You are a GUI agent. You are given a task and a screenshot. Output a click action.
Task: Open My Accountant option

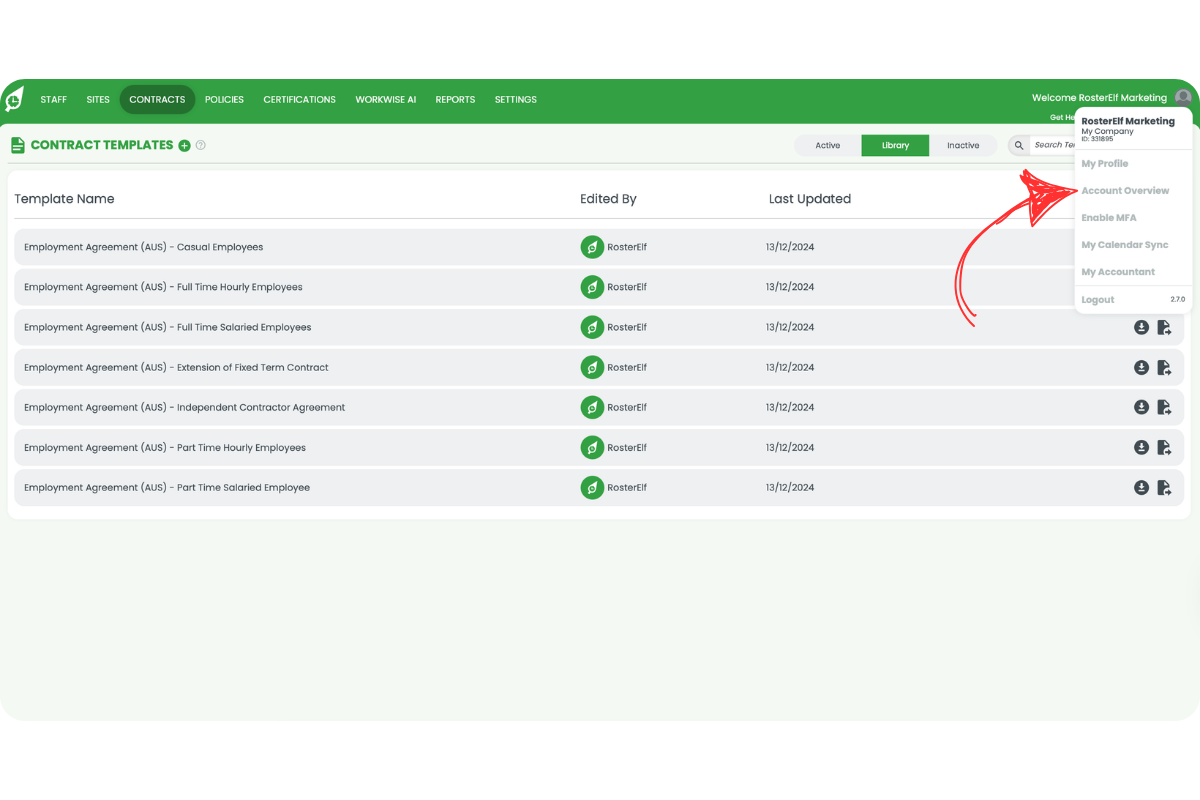click(x=1118, y=272)
